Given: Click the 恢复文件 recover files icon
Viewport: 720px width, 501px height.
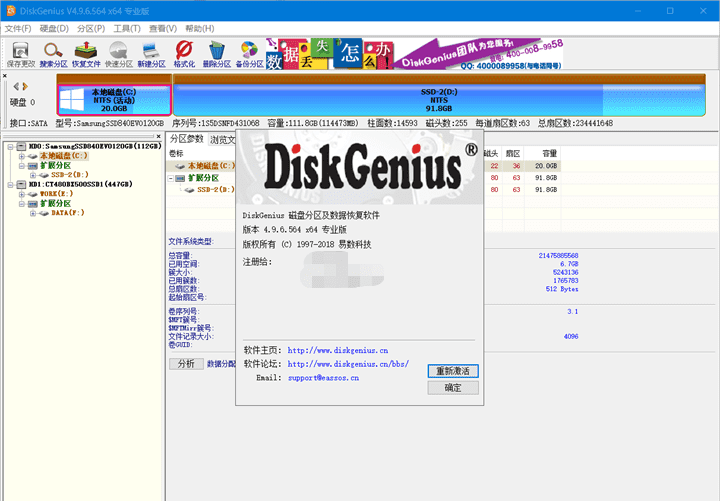Looking at the screenshot, I should pos(86,55).
